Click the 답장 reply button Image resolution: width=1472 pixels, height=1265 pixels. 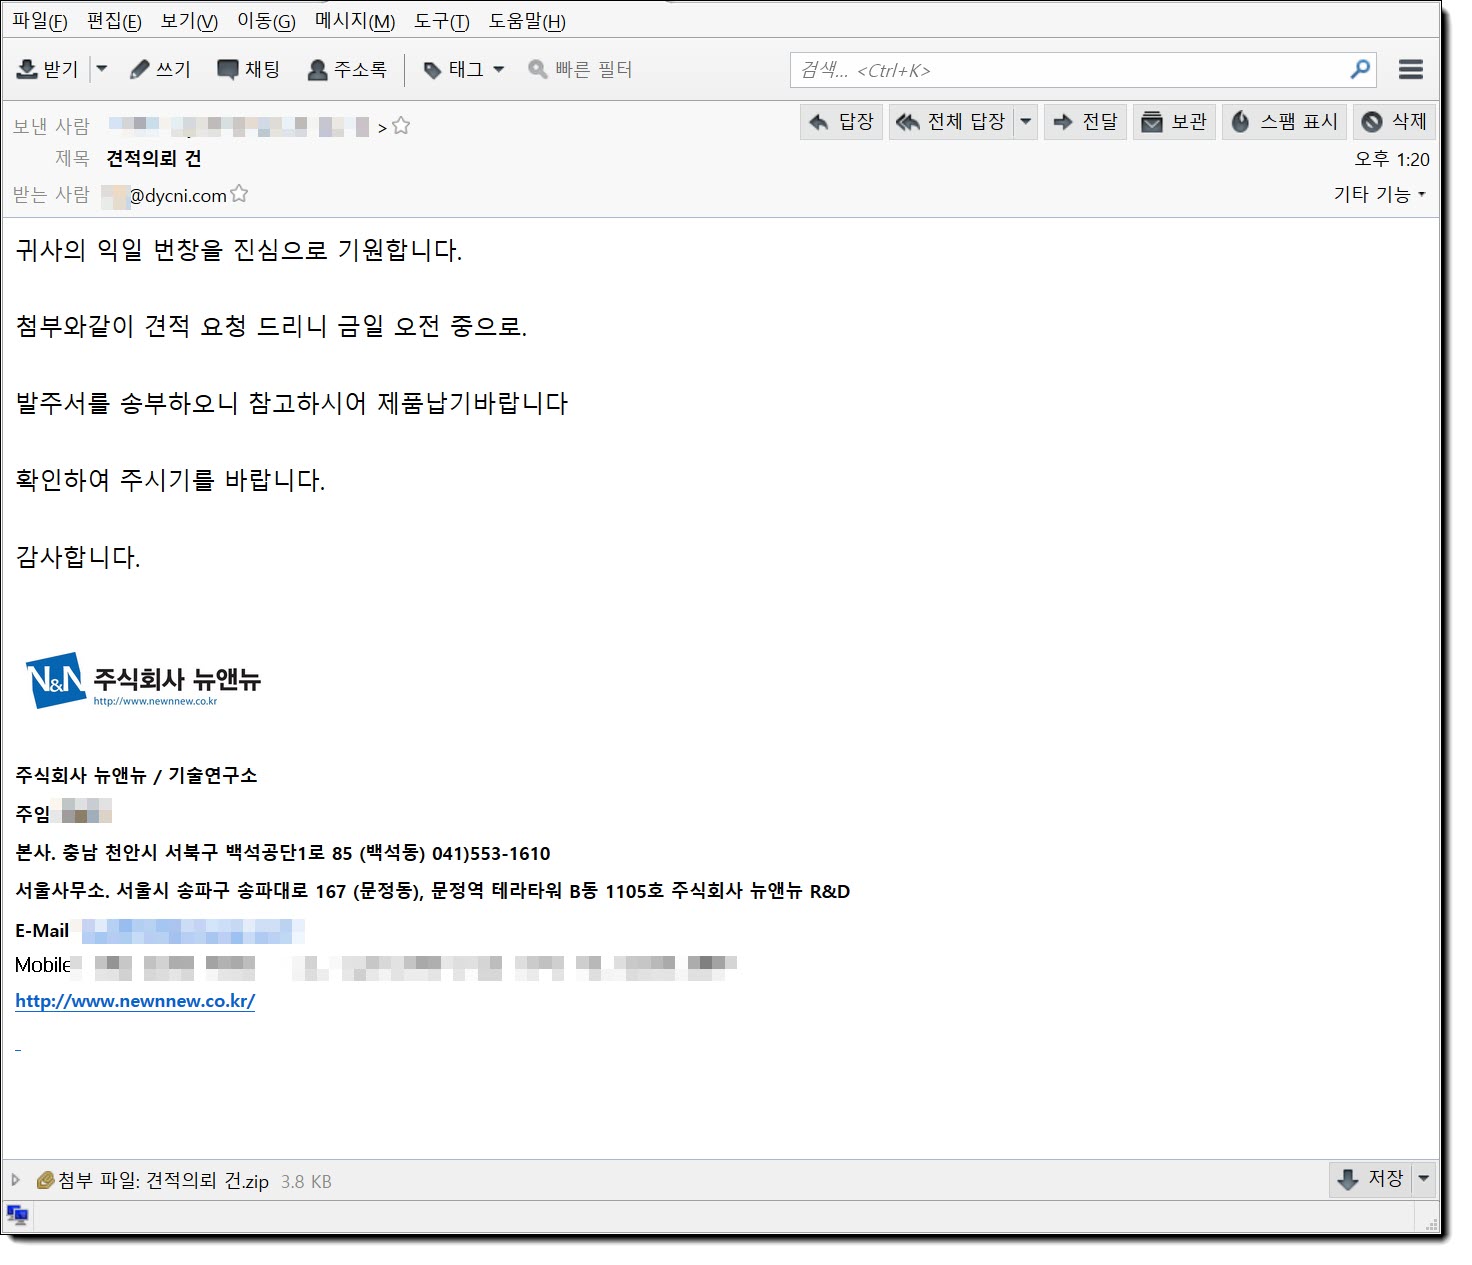pyautogui.click(x=841, y=122)
